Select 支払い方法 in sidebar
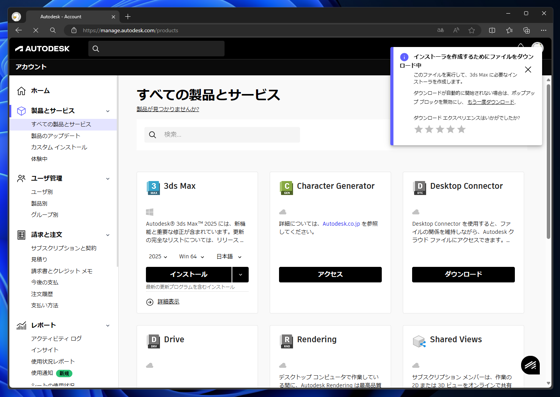 coord(45,305)
